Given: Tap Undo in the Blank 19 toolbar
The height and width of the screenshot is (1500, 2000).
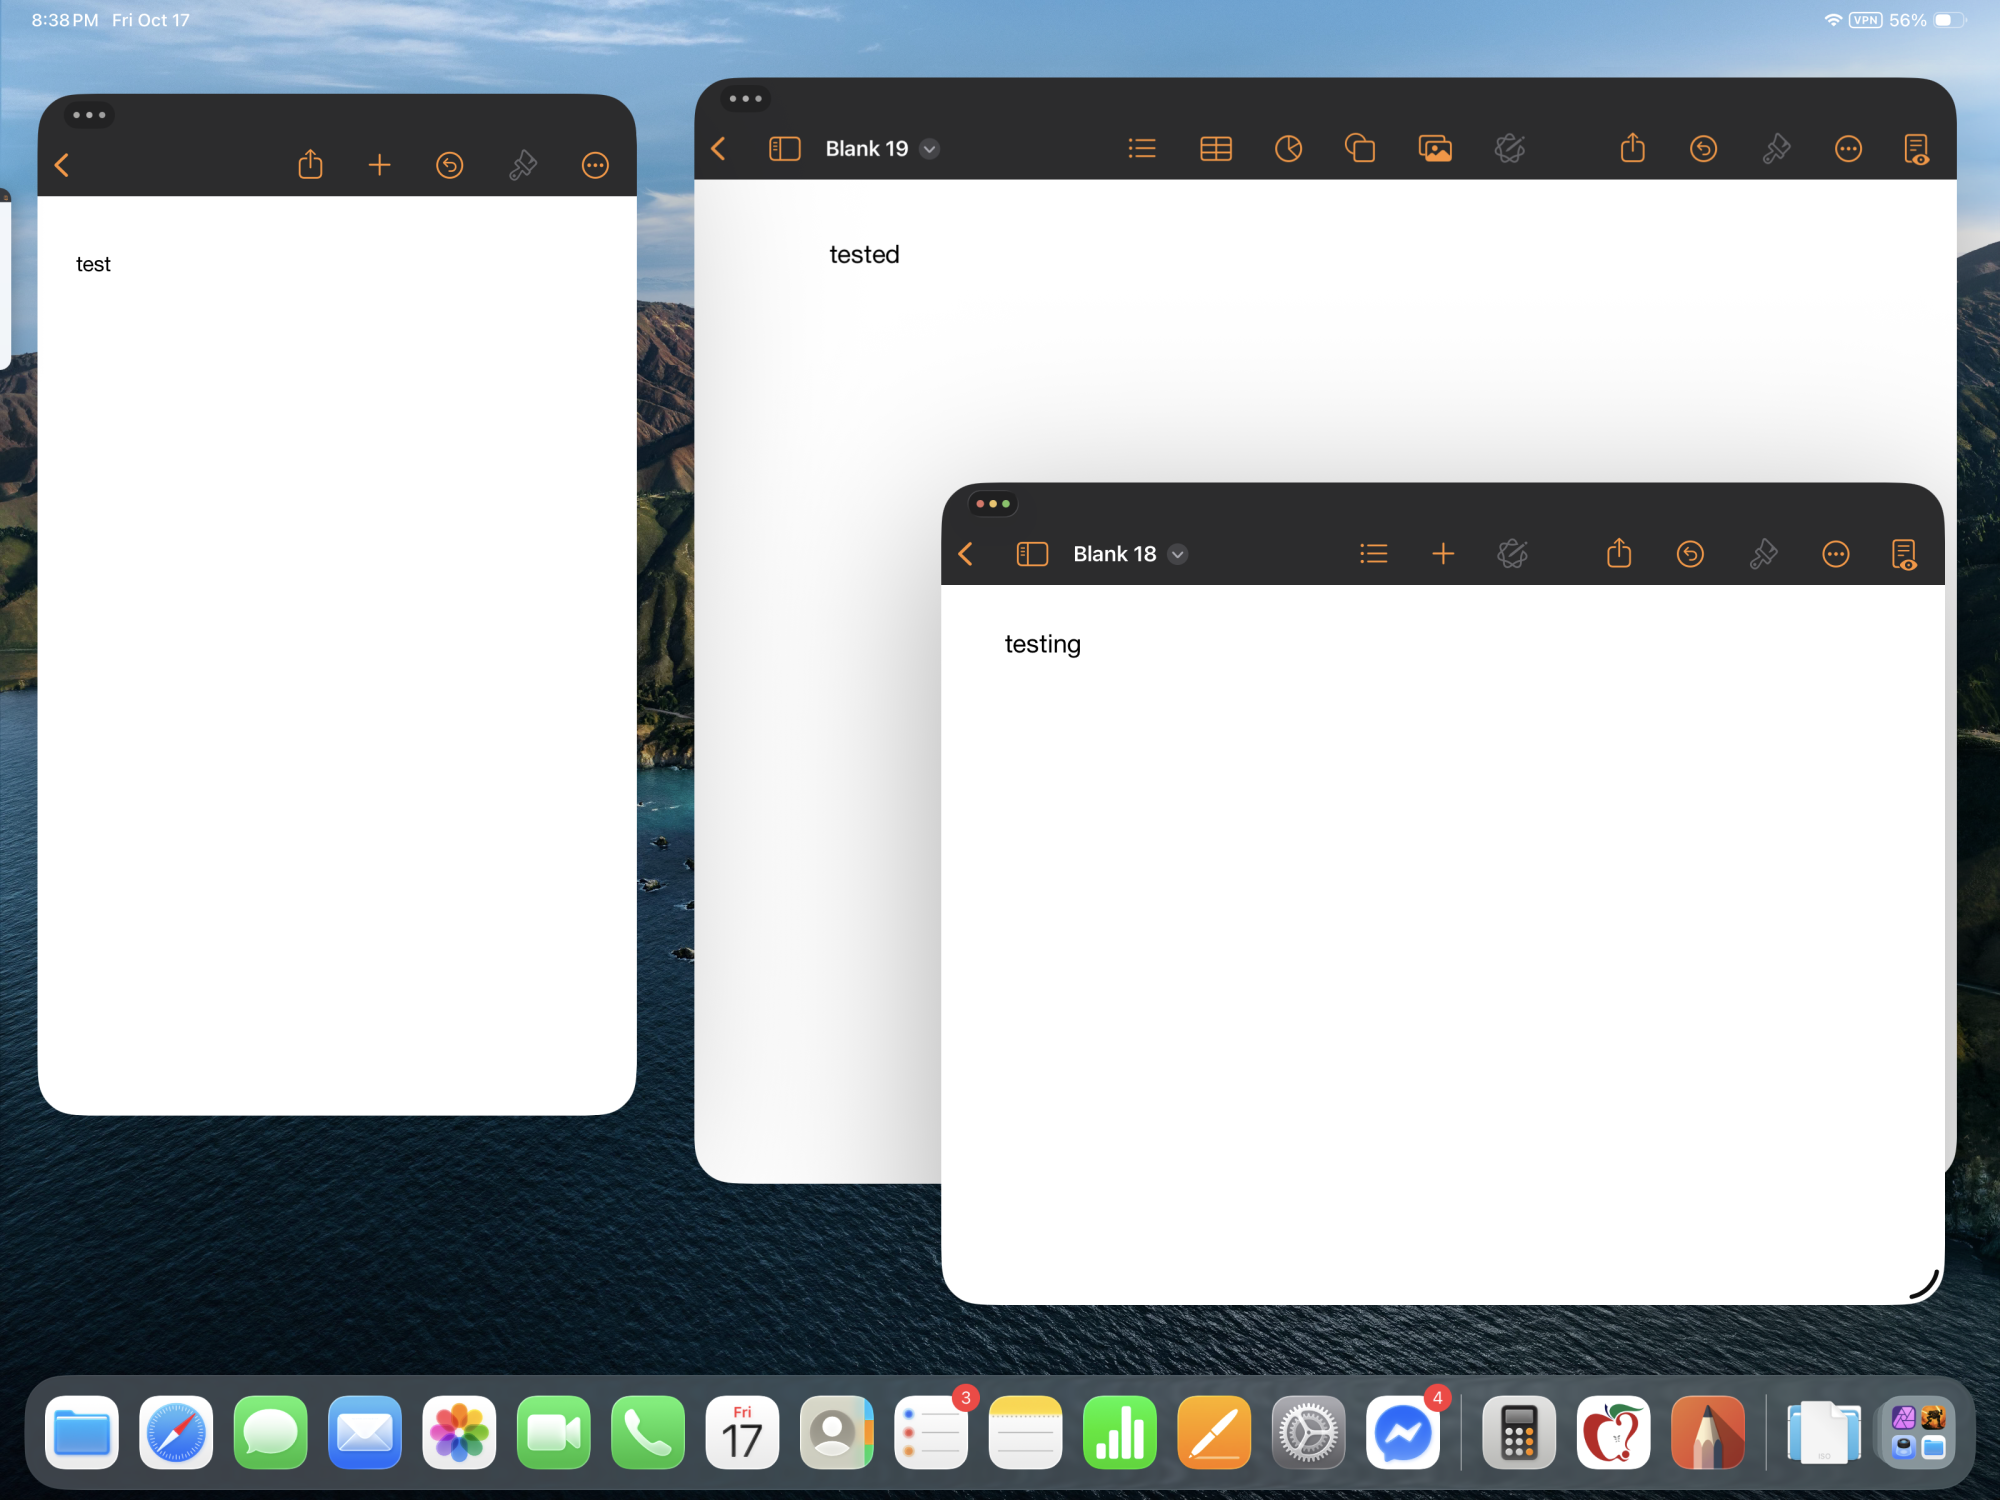Looking at the screenshot, I should pyautogui.click(x=1703, y=149).
